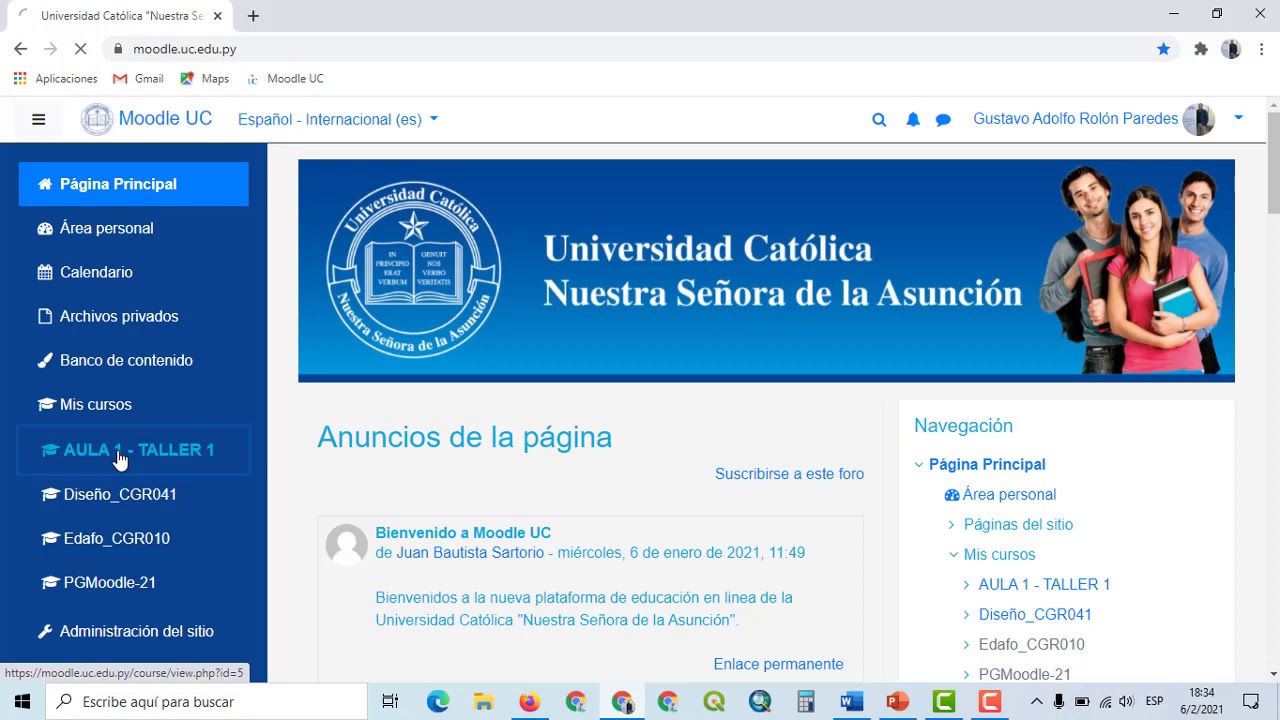1280x720 pixels.
Task: Expand Edafo_CGR010 navigation node
Action: tap(966, 644)
